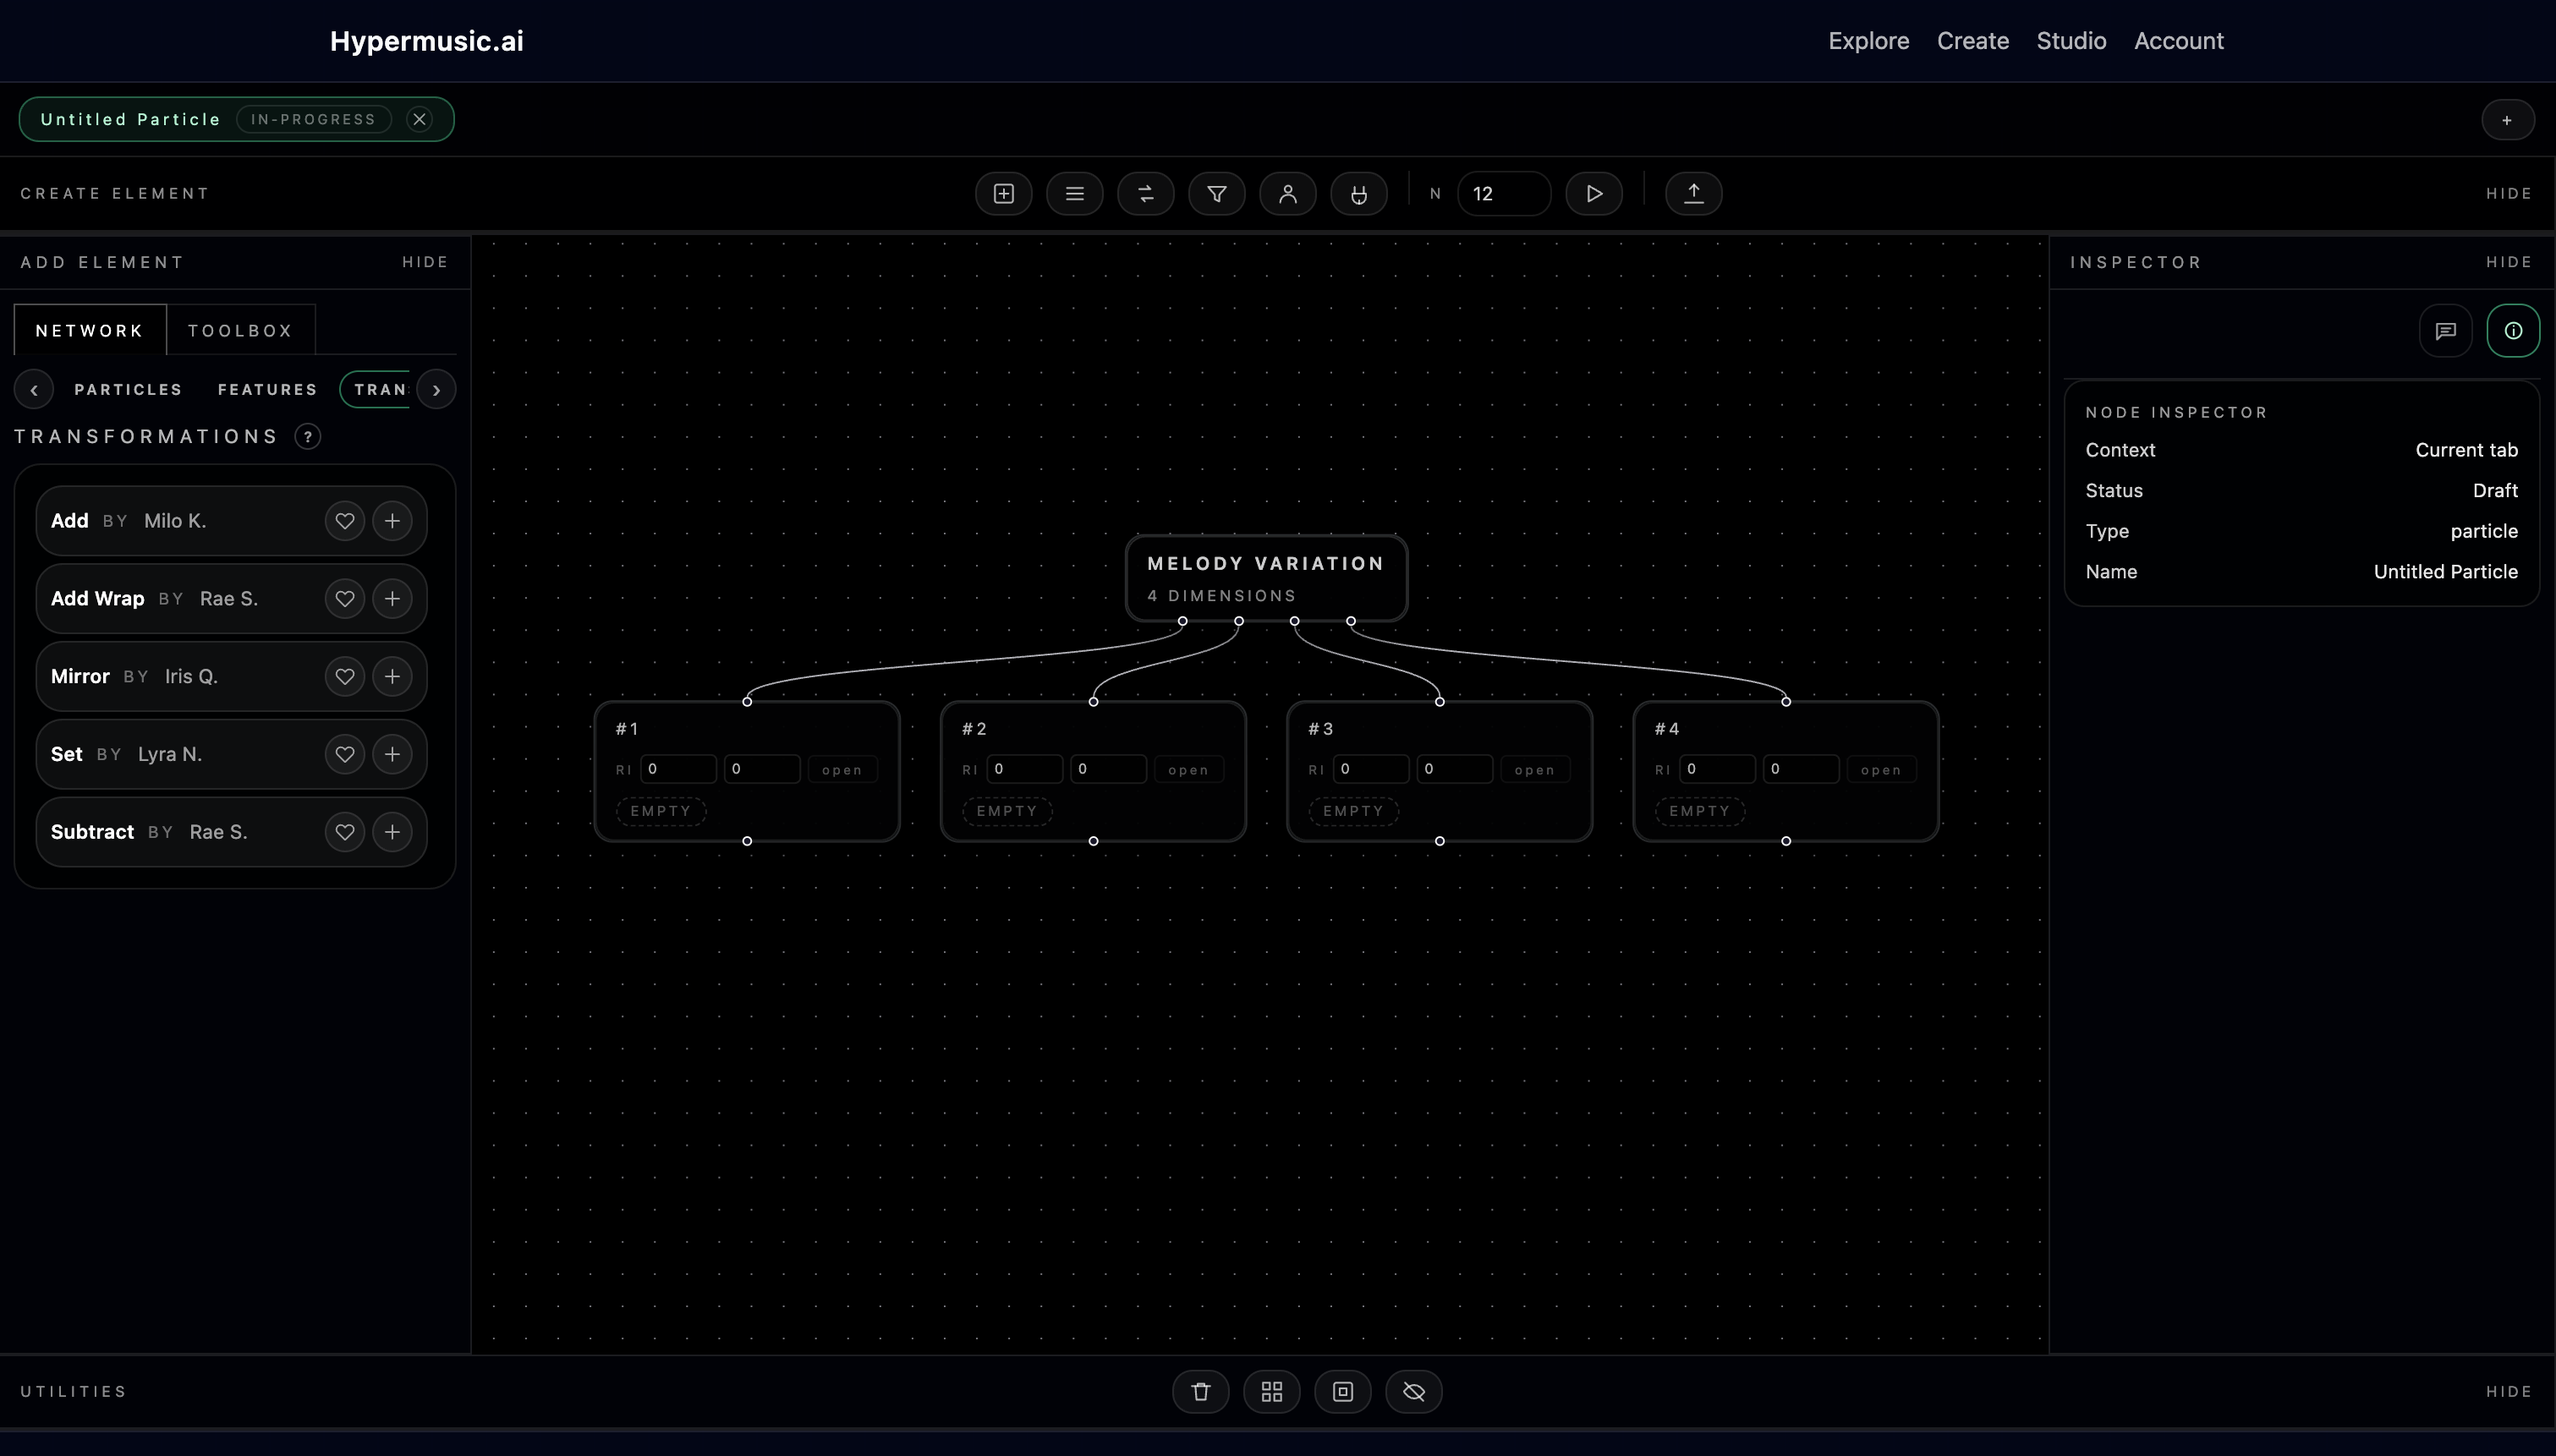Click the grid layout icon in Utilities
The image size is (2556, 1456).
[x=1271, y=1391]
